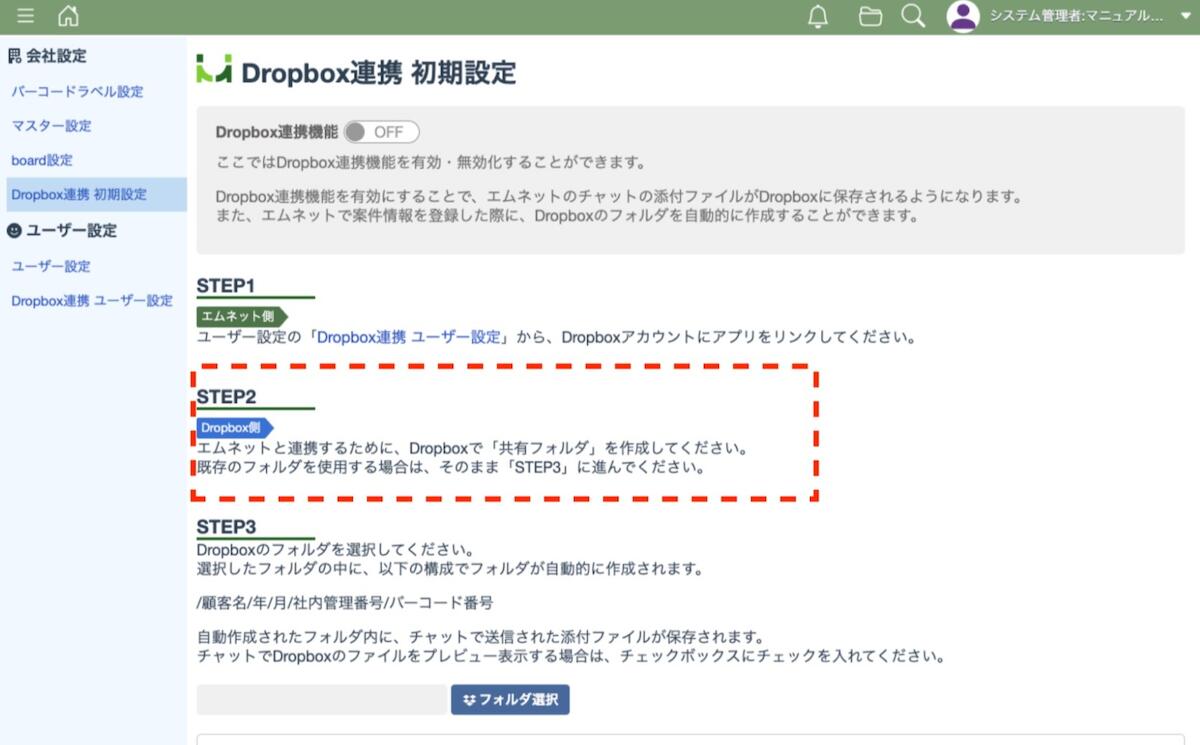
Task: Open the notification bell icon
Action: [x=818, y=17]
